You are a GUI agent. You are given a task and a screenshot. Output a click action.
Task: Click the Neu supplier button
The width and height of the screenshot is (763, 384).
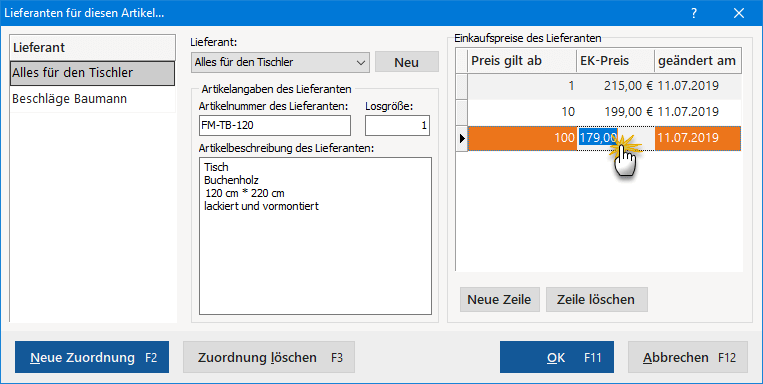[407, 62]
